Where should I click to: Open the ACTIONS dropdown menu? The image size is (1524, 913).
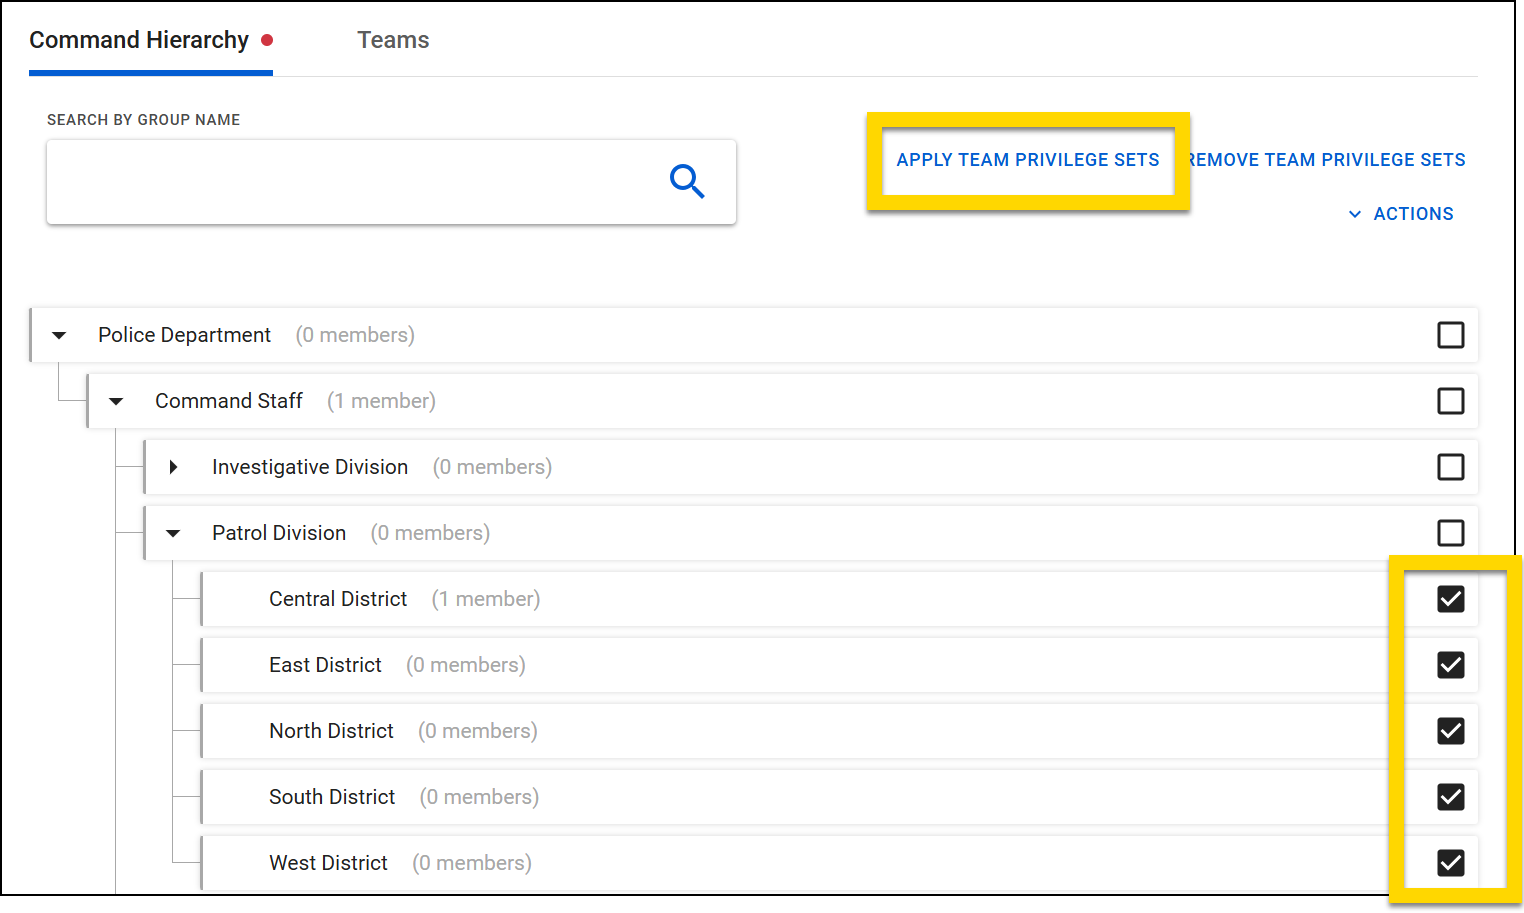coord(1400,213)
